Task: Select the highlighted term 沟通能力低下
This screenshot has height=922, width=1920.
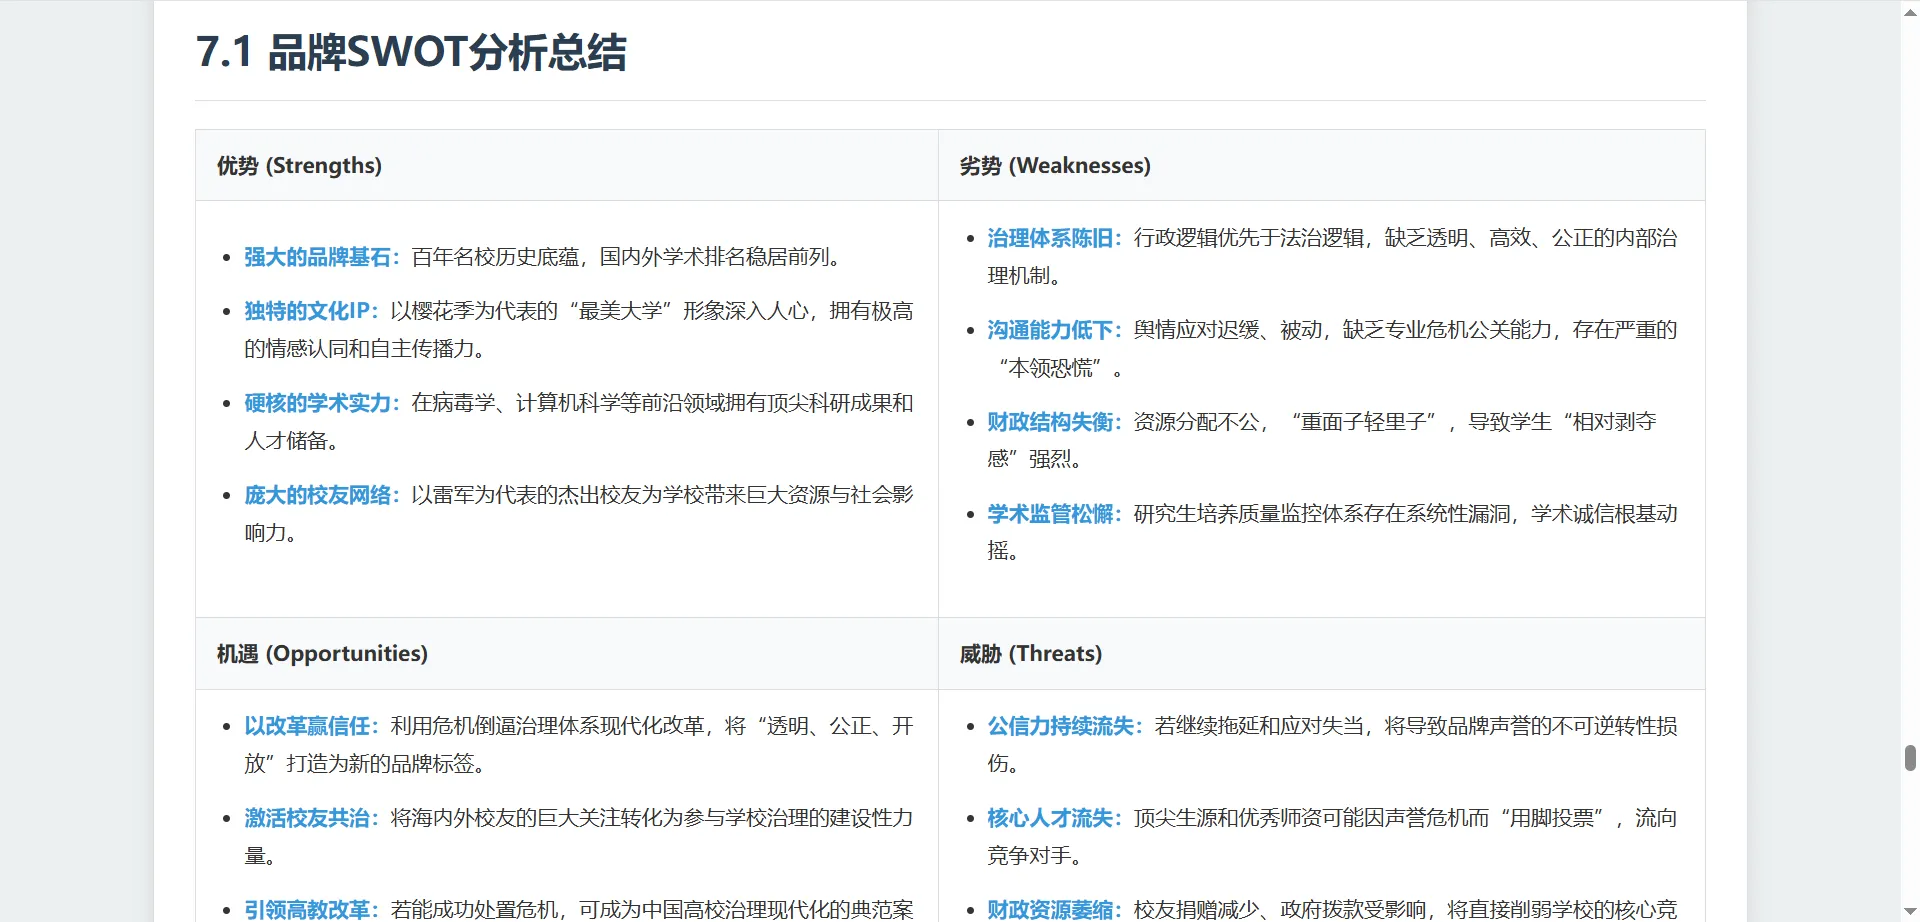Action: coord(1050,331)
